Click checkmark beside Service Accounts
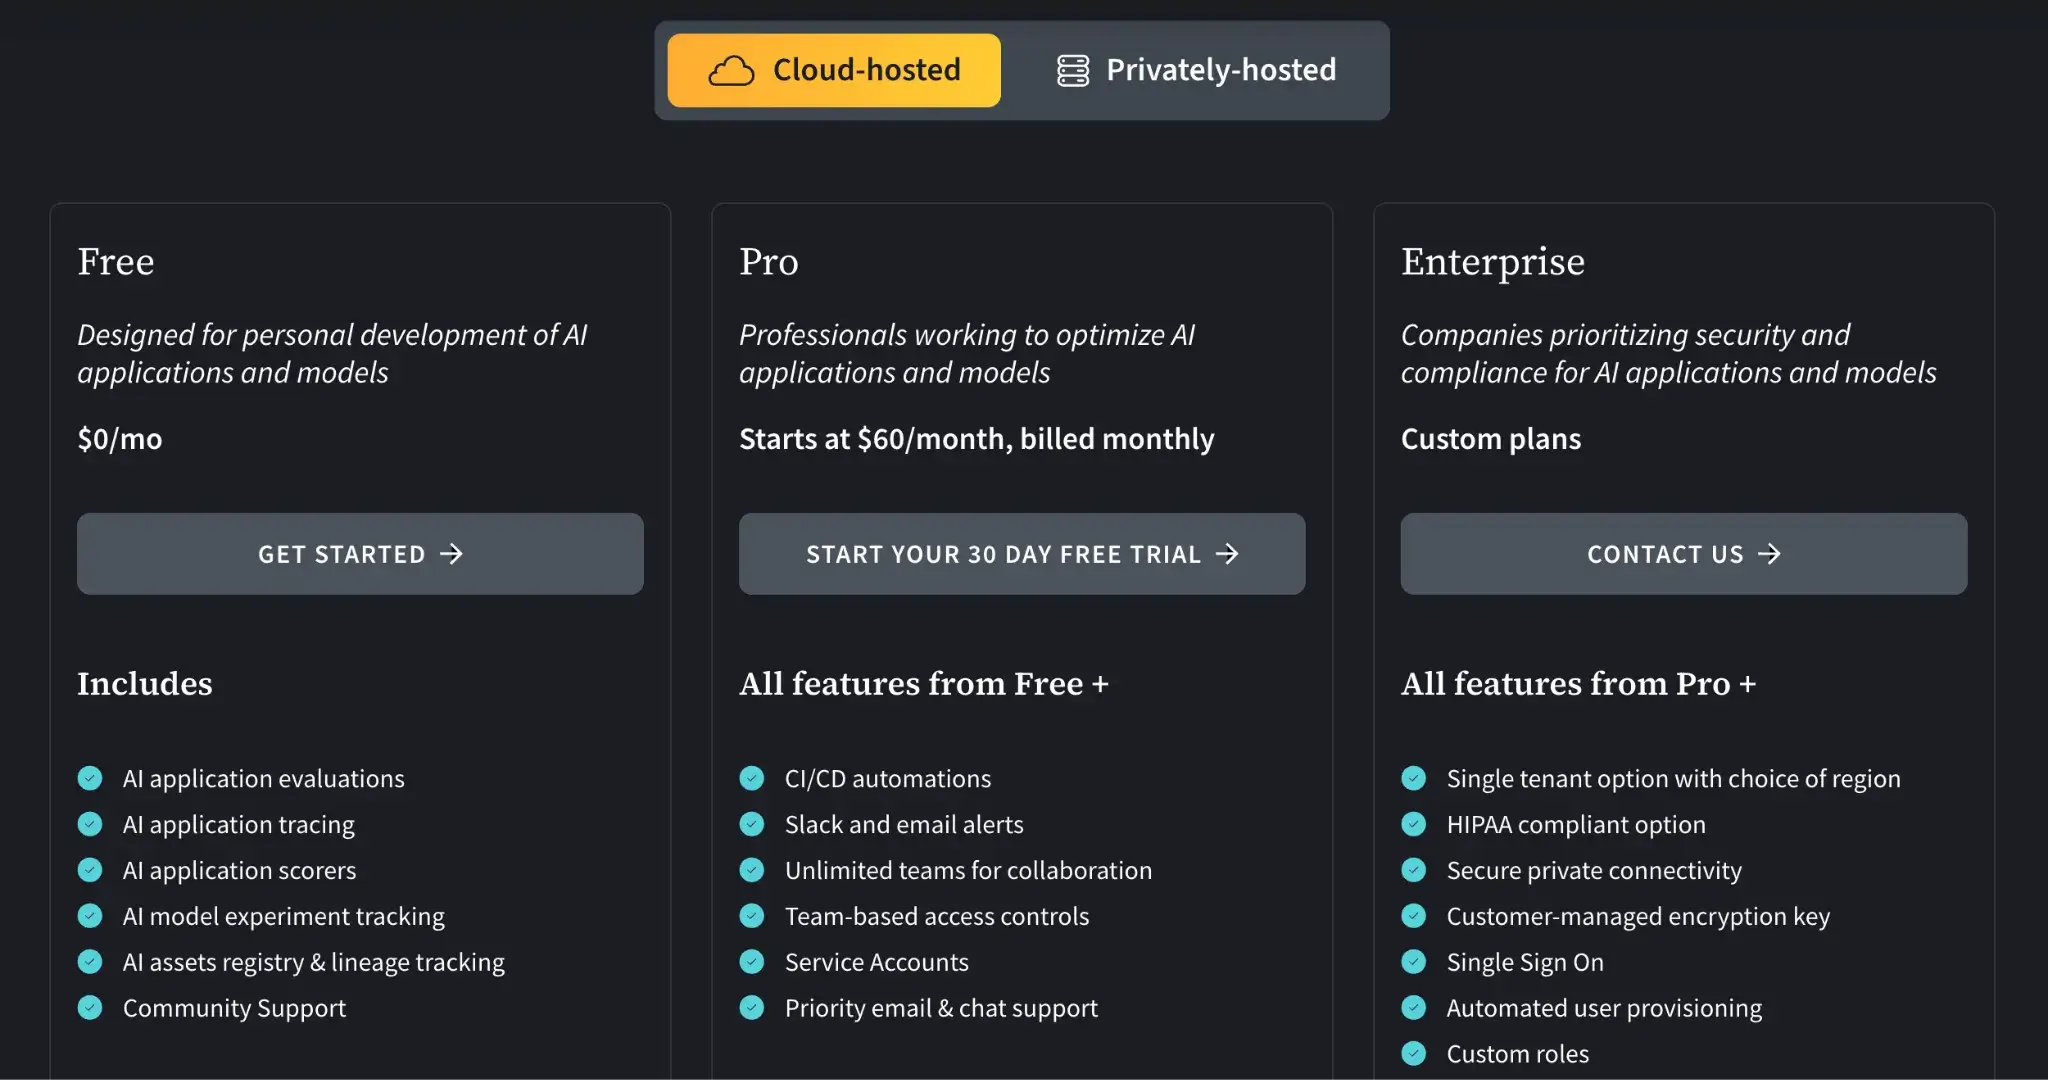Viewport: 2048px width, 1080px height. coord(752,962)
